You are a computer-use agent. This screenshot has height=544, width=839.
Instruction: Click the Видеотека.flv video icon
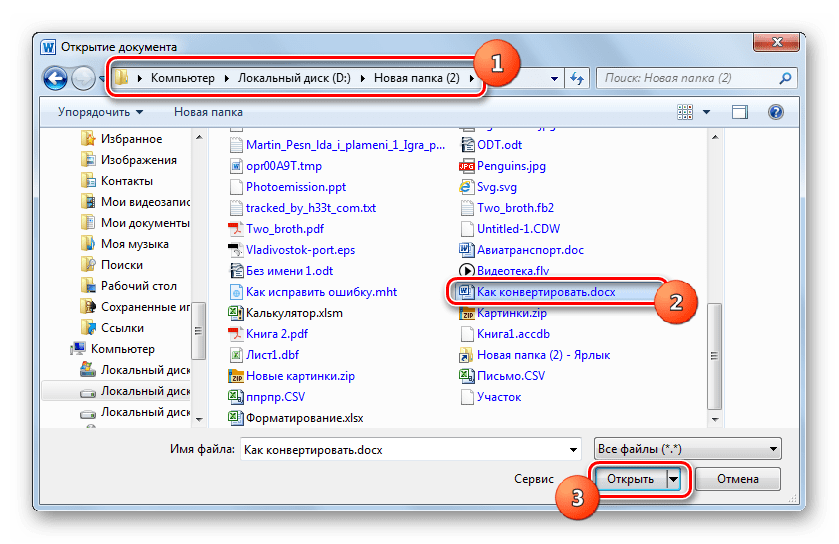(467, 271)
